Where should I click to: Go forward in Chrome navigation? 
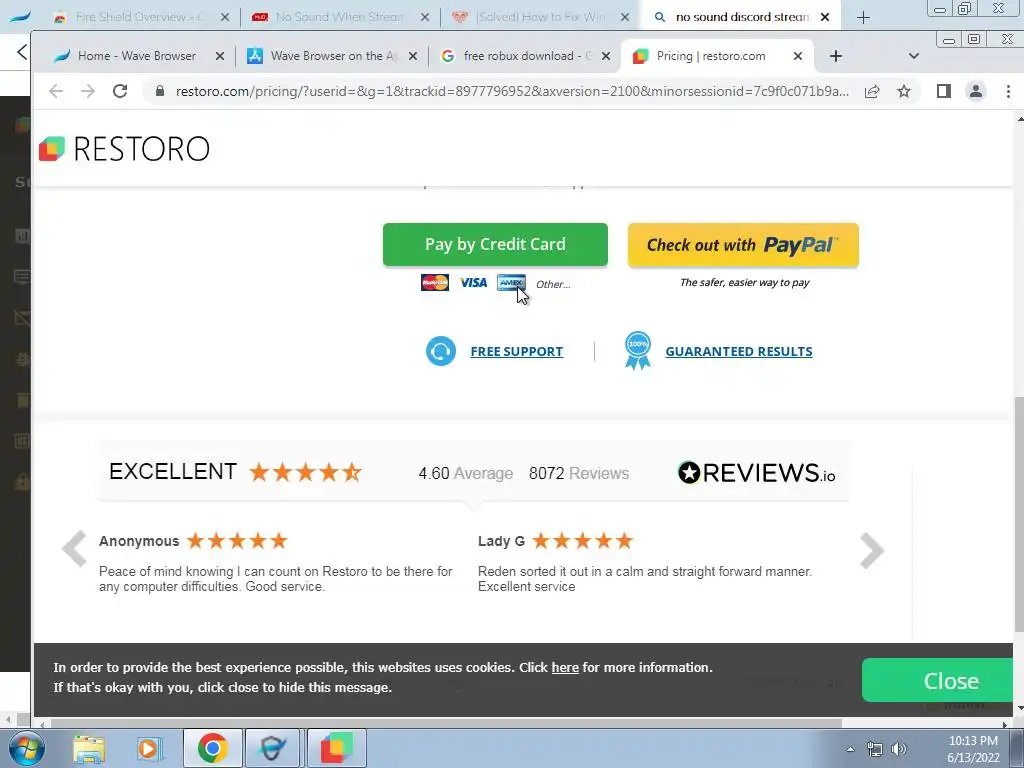[88, 91]
